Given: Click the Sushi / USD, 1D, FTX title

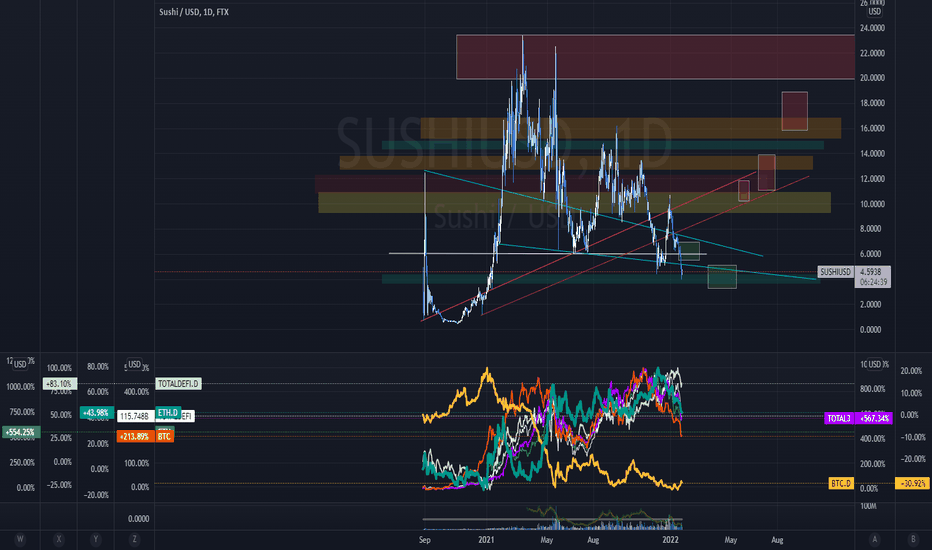Looking at the screenshot, I should (x=194, y=12).
